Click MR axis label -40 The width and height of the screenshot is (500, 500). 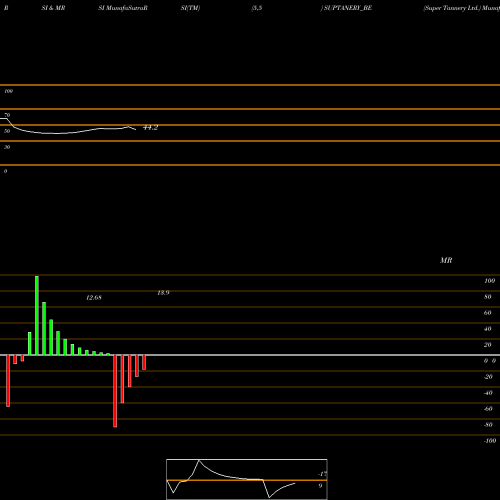488,393
